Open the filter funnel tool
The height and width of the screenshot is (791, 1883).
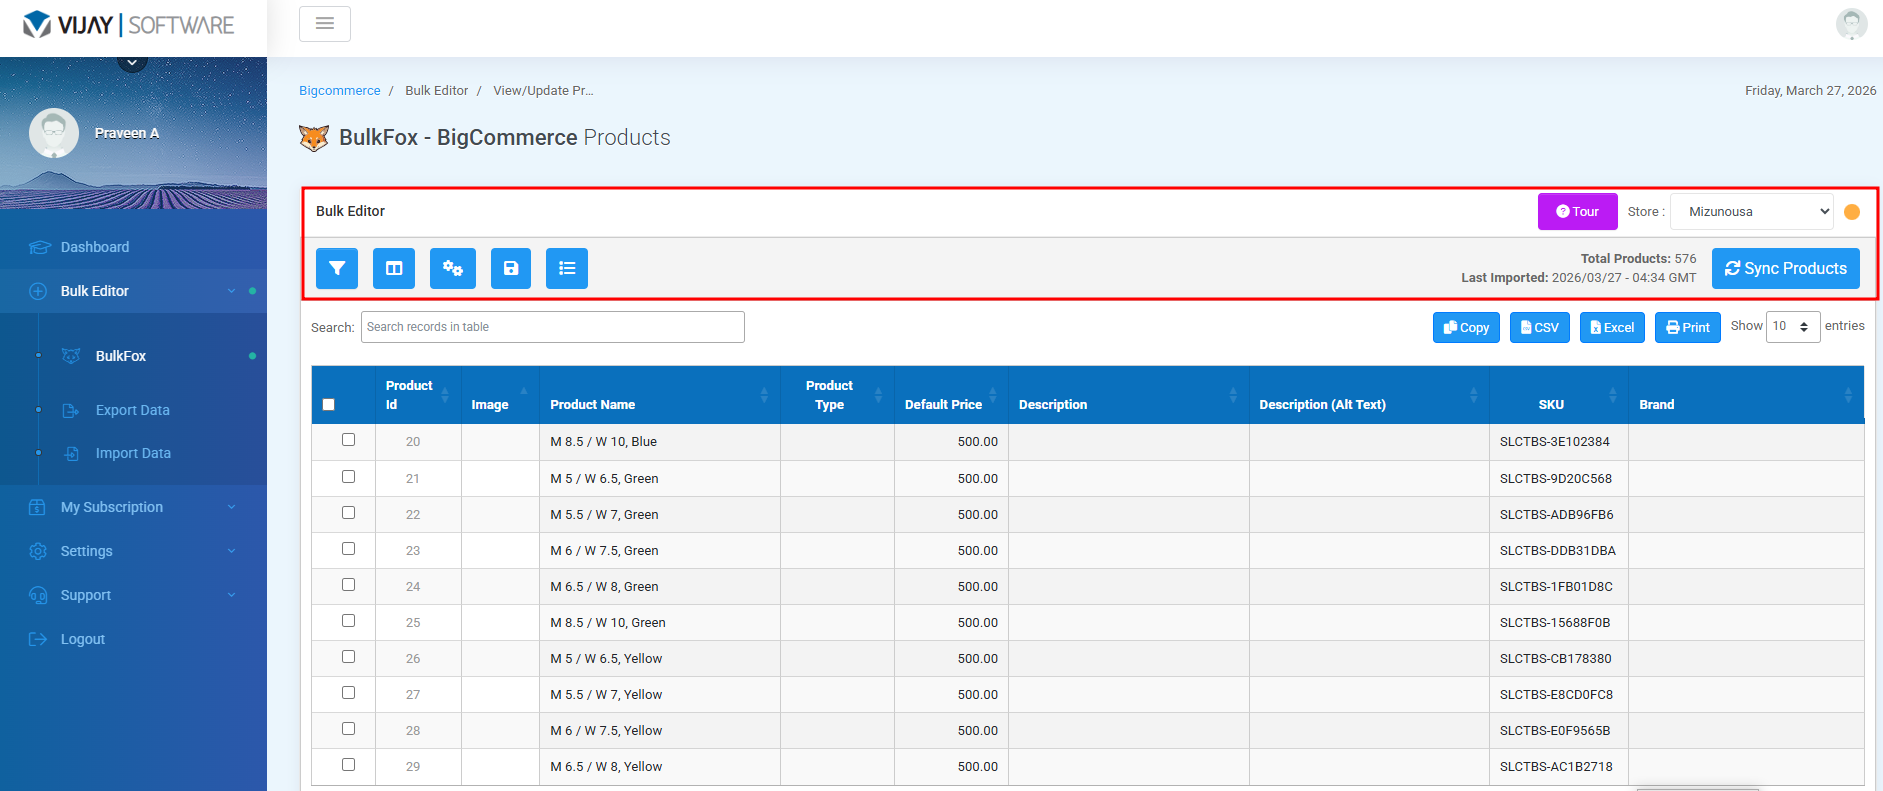(x=337, y=268)
